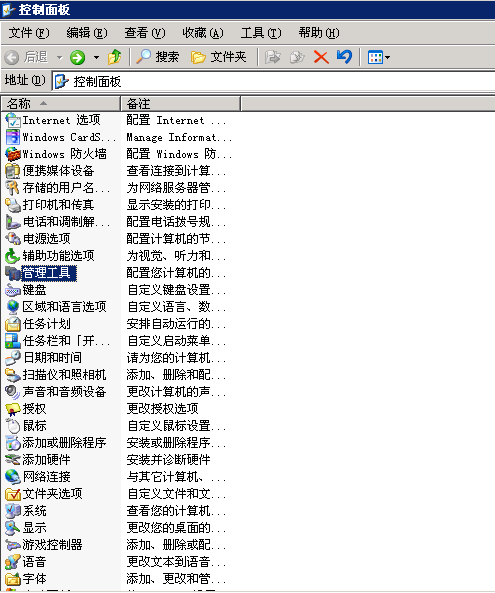Click the 键盘 icon
This screenshot has height=593, width=495.
pyautogui.click(x=12, y=290)
